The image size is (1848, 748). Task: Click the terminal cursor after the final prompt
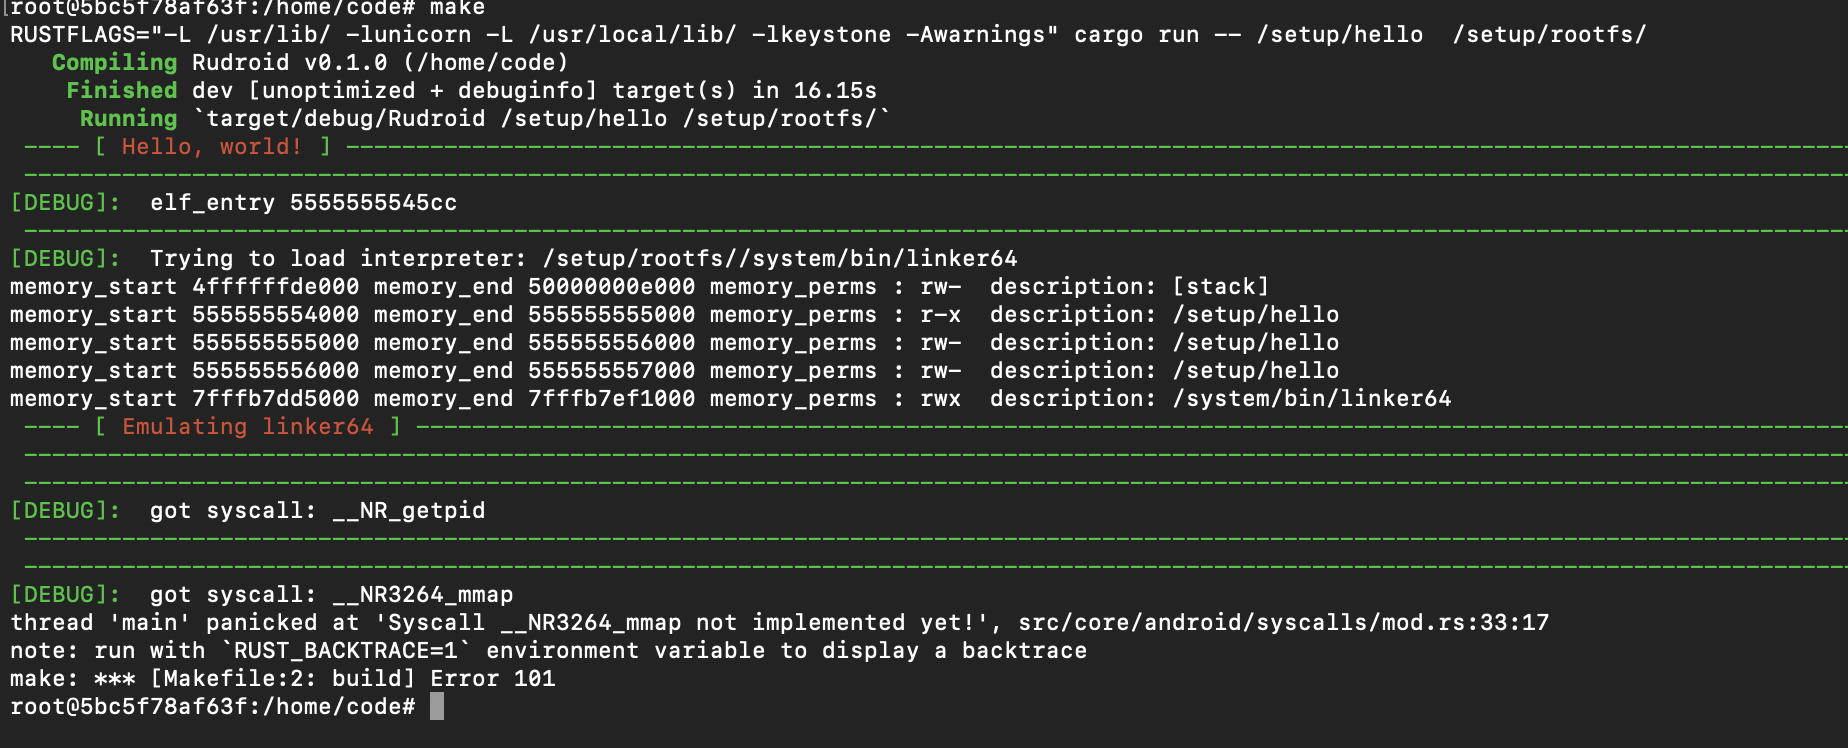[x=437, y=706]
